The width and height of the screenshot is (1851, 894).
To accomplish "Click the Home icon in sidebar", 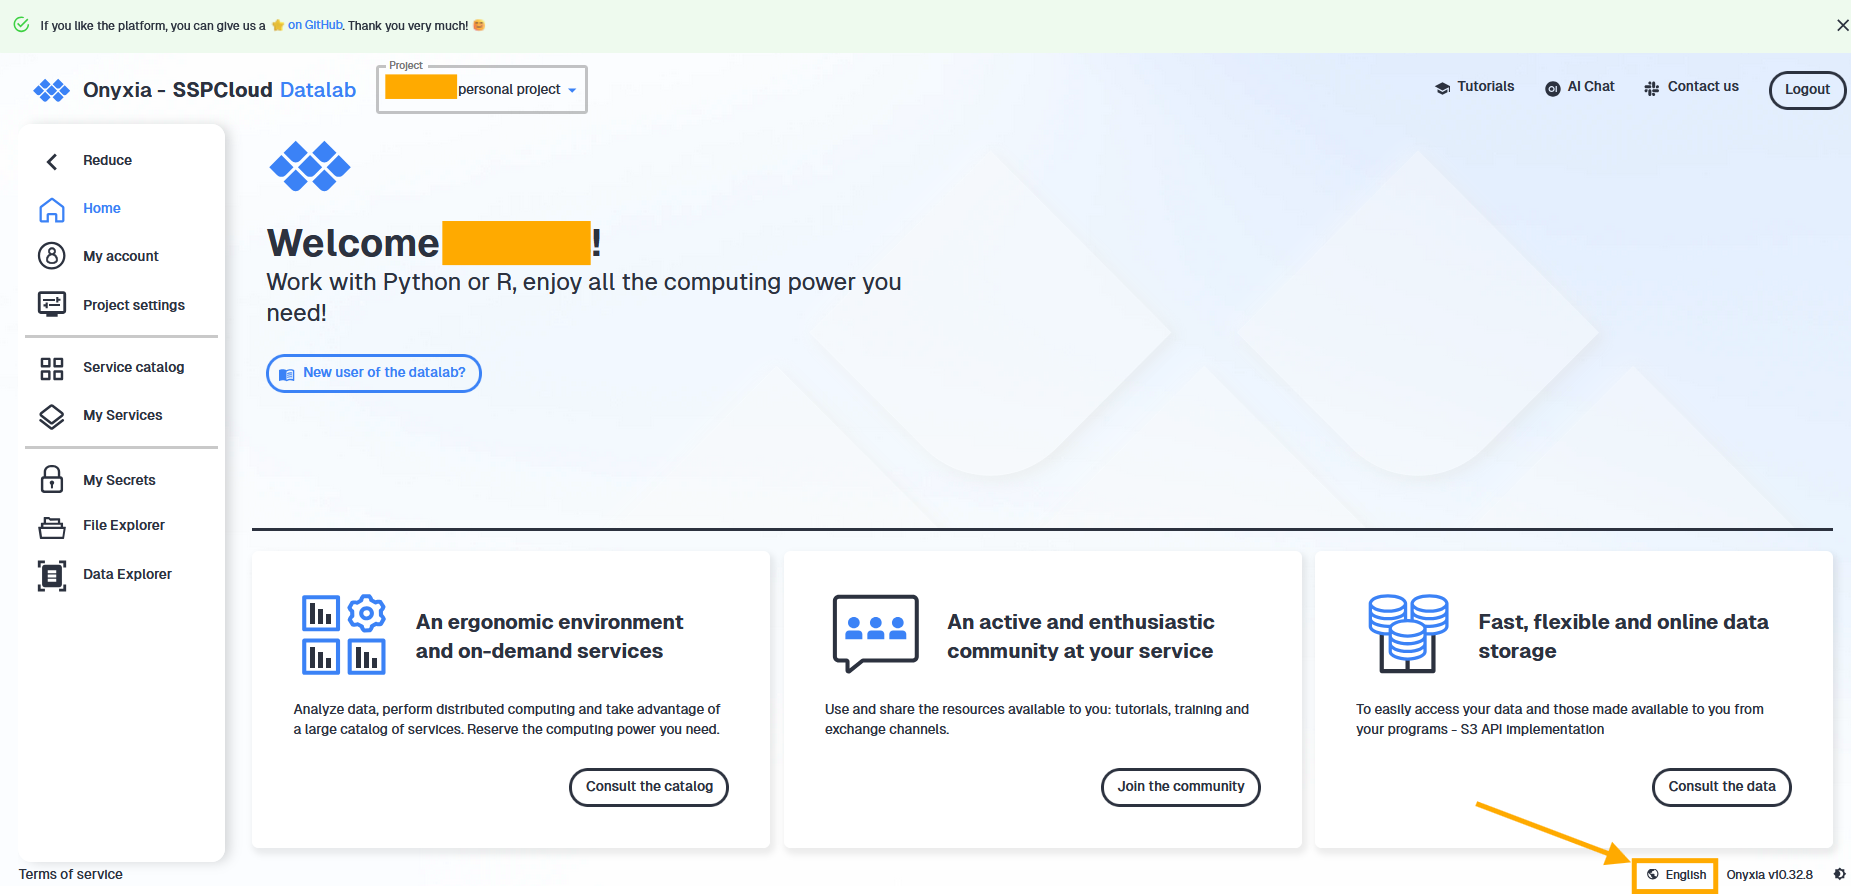I will 52,209.
